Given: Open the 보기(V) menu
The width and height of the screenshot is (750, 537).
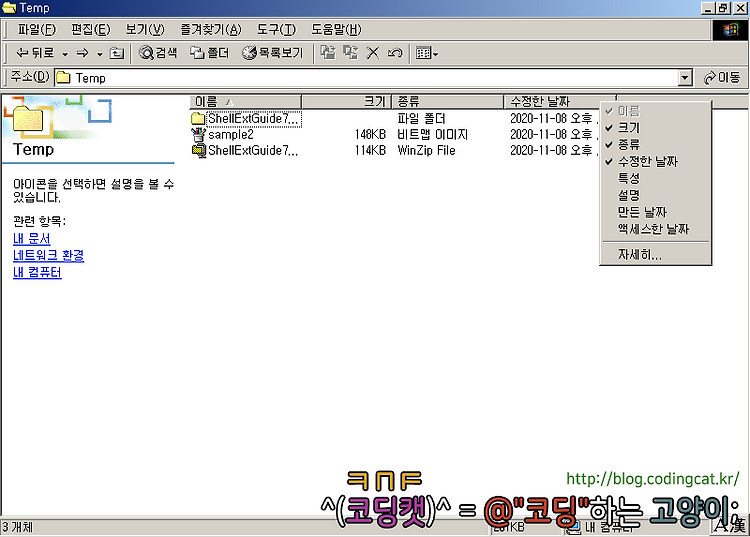Looking at the screenshot, I should pyautogui.click(x=145, y=30).
